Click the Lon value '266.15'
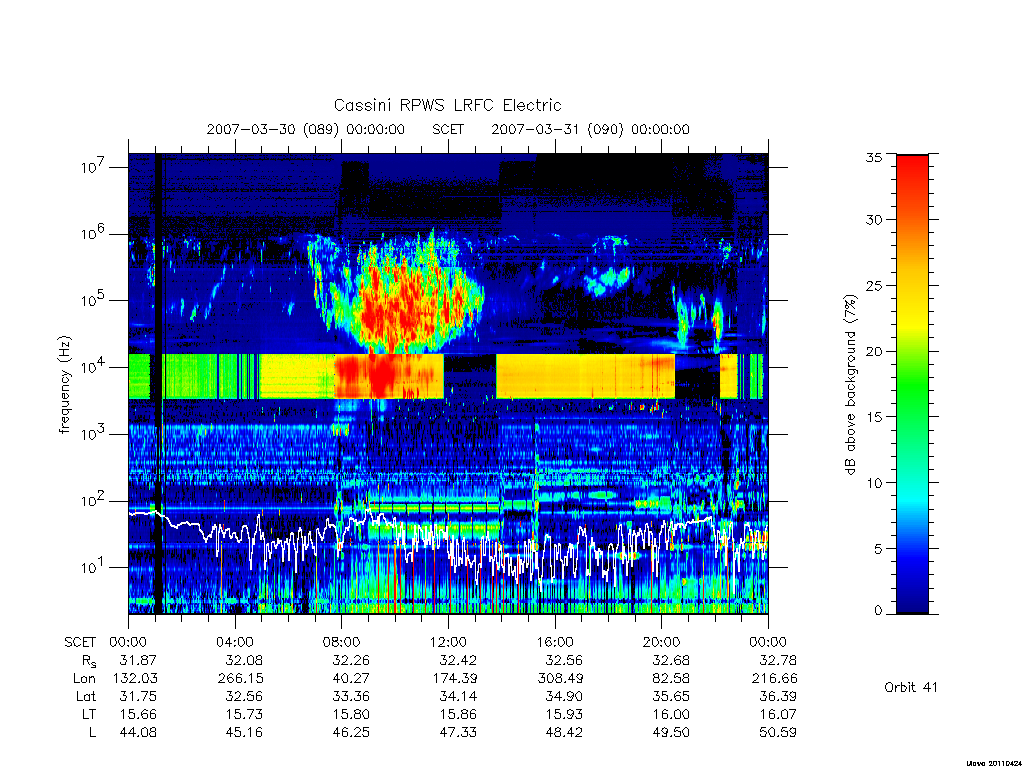The height and width of the screenshot is (768, 1024). pos(240,679)
